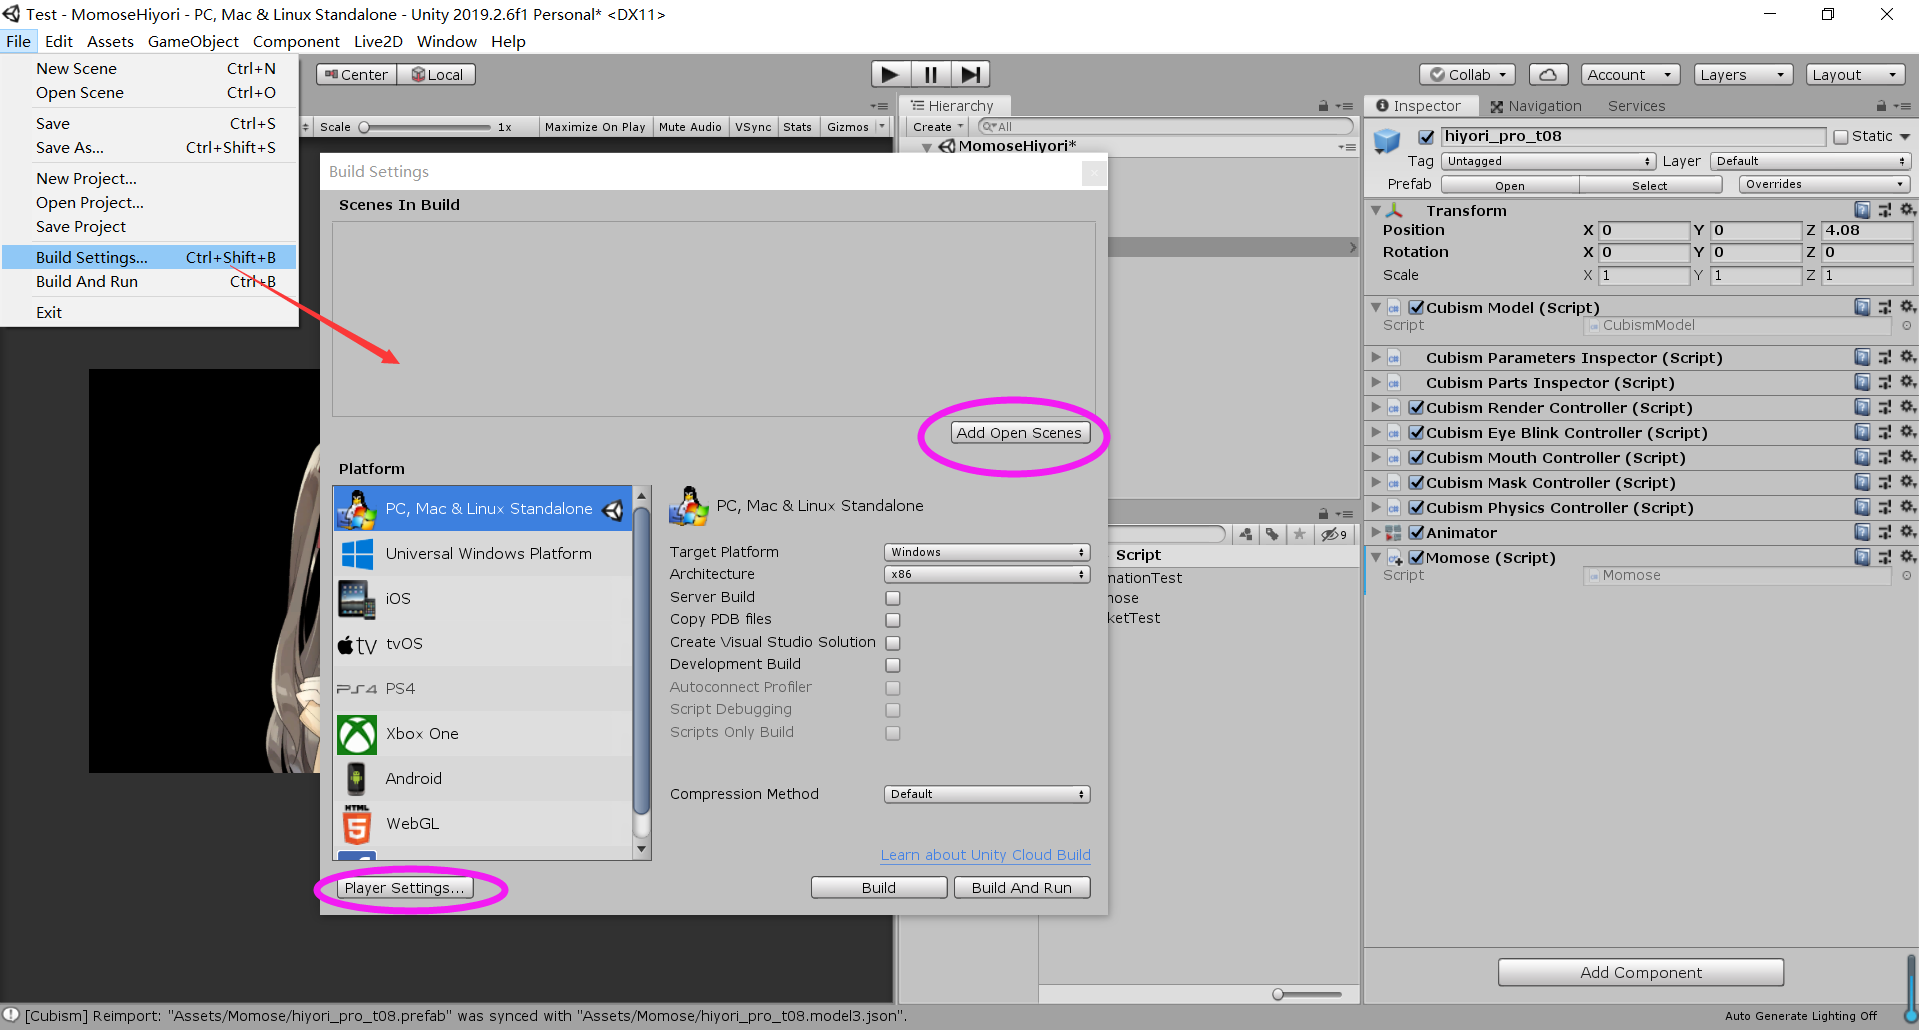Open the Transform component gear menu
The width and height of the screenshot is (1919, 1030).
1907,210
